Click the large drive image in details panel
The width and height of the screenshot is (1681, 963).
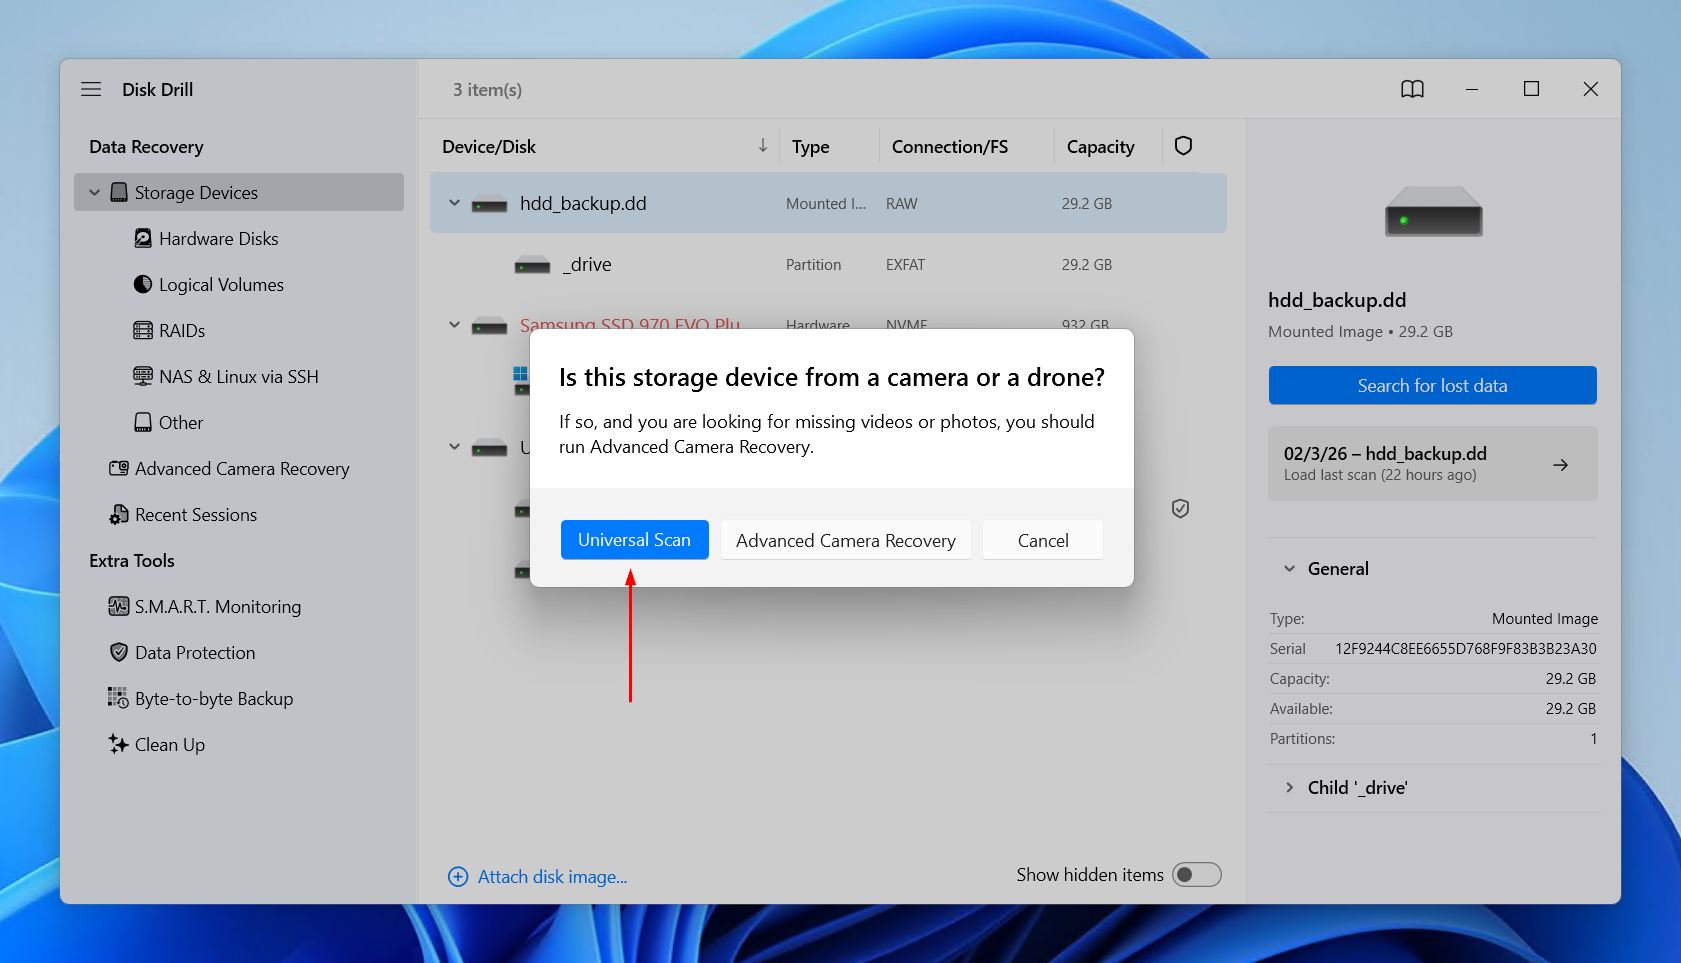tap(1433, 211)
